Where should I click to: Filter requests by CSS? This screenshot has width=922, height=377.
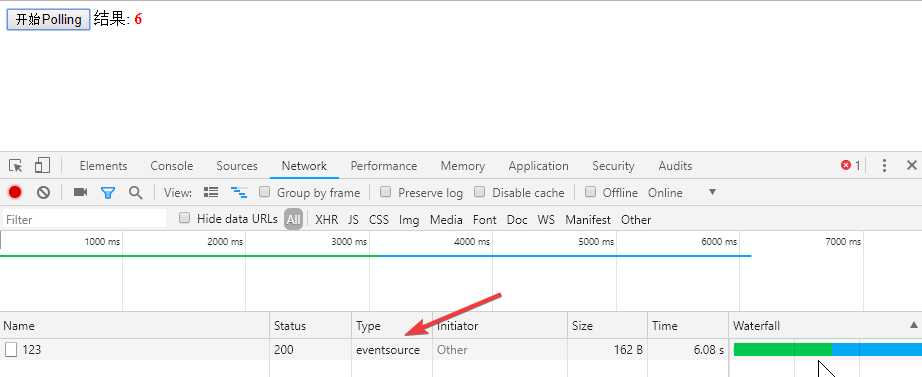coord(379,220)
